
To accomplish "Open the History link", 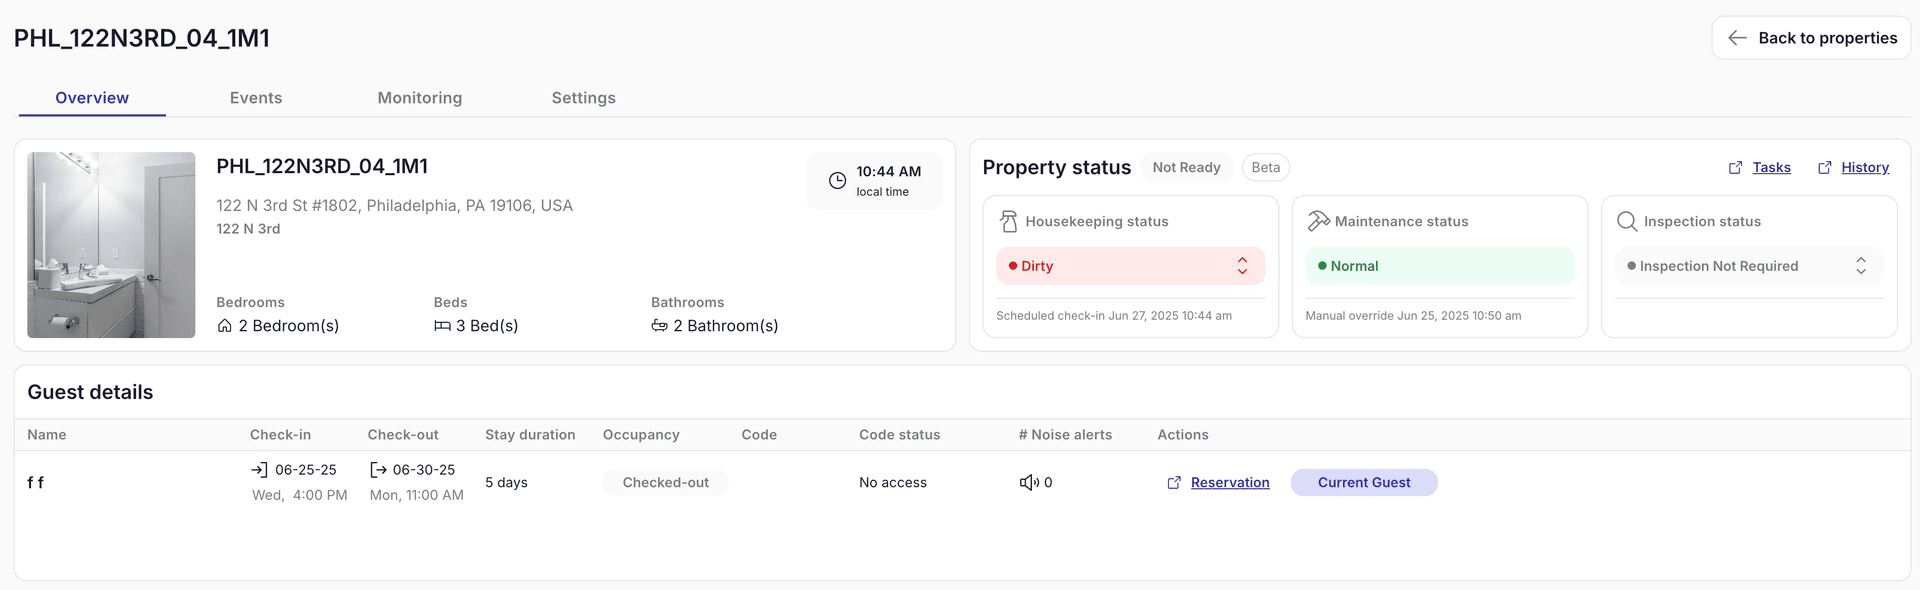I will click(x=1864, y=167).
